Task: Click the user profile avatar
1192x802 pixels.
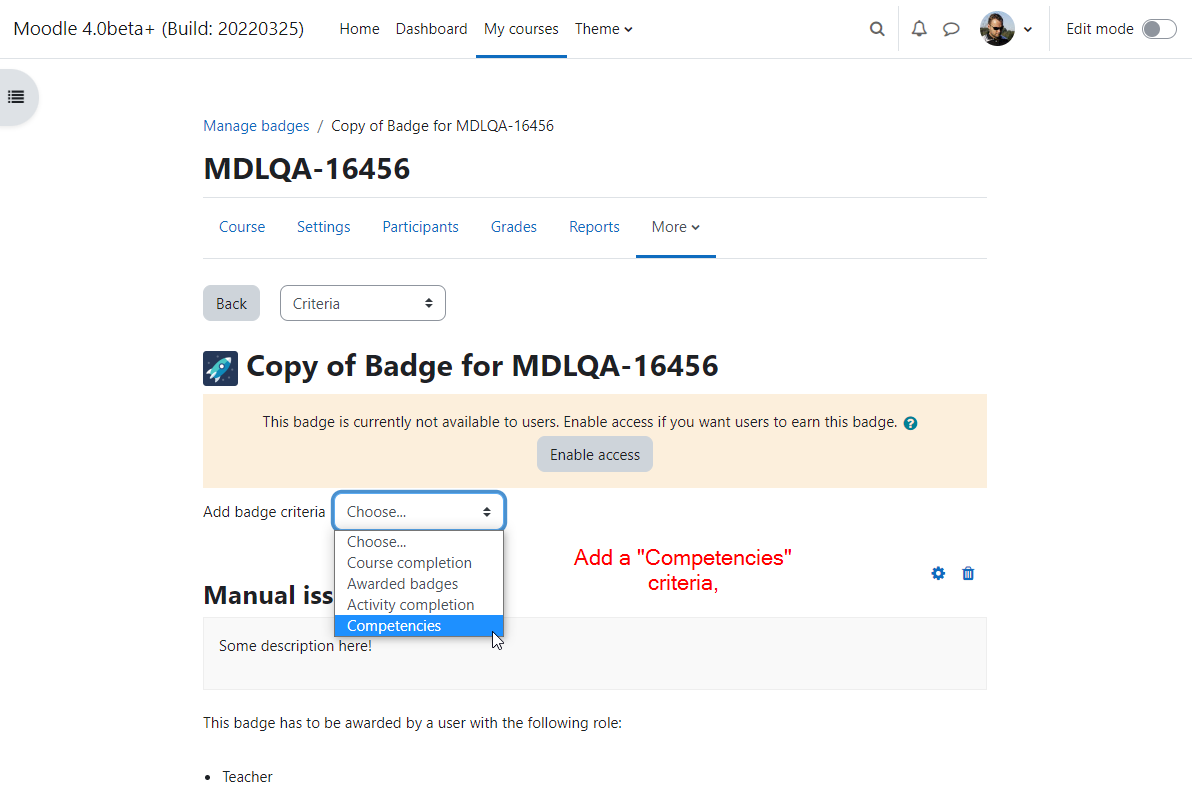Action: point(997,29)
